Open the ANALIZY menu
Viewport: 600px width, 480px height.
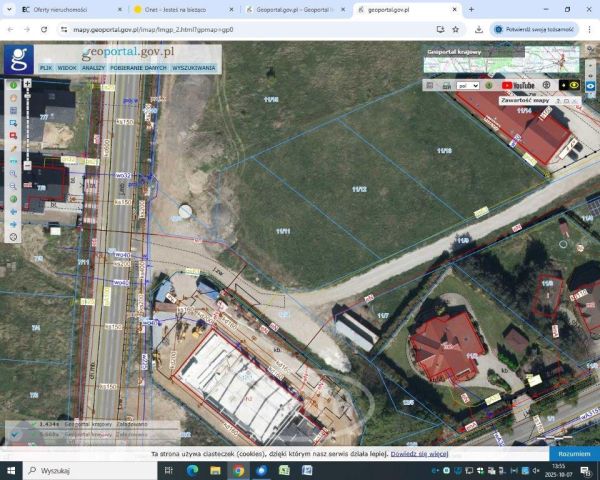tap(93, 68)
